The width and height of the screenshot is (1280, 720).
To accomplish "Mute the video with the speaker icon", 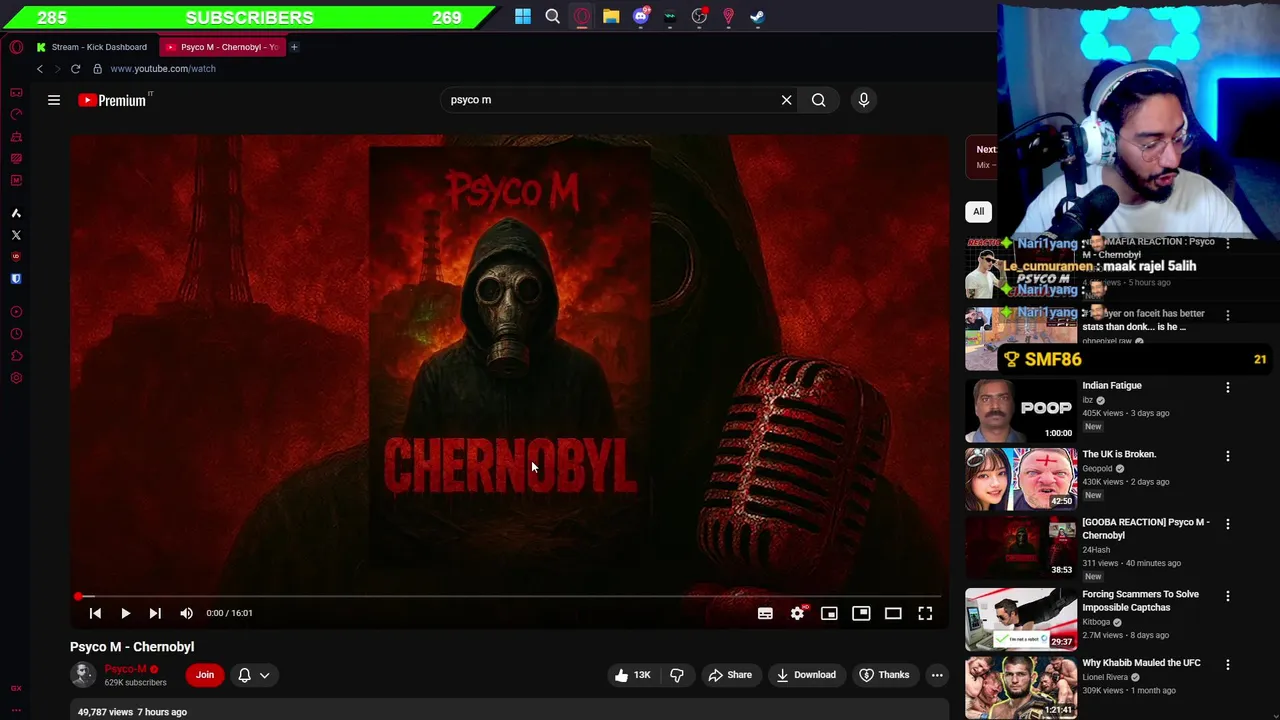I will (x=186, y=613).
